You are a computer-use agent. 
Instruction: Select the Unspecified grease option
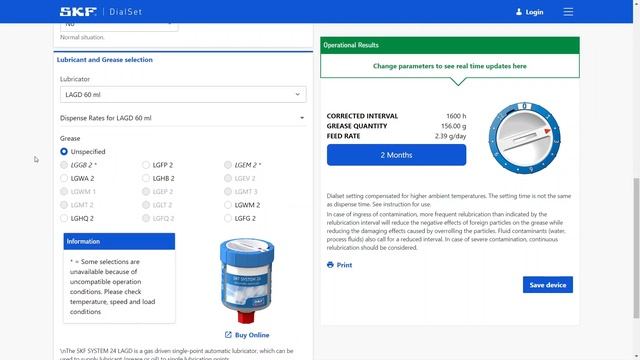point(64,151)
